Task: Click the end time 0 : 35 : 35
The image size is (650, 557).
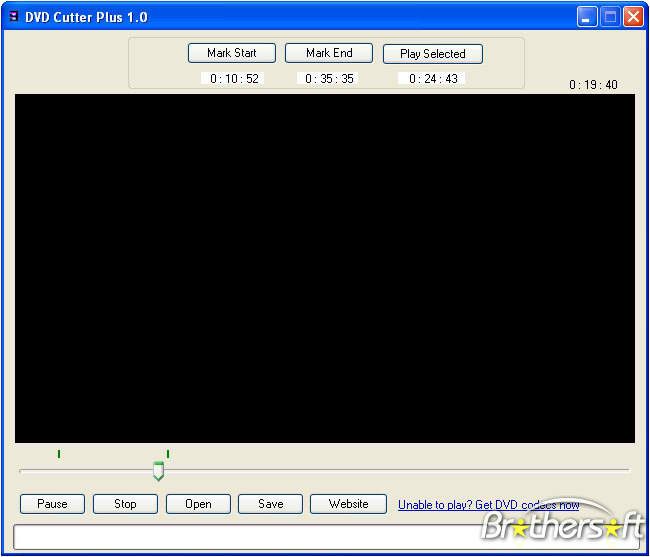Action: [329, 78]
